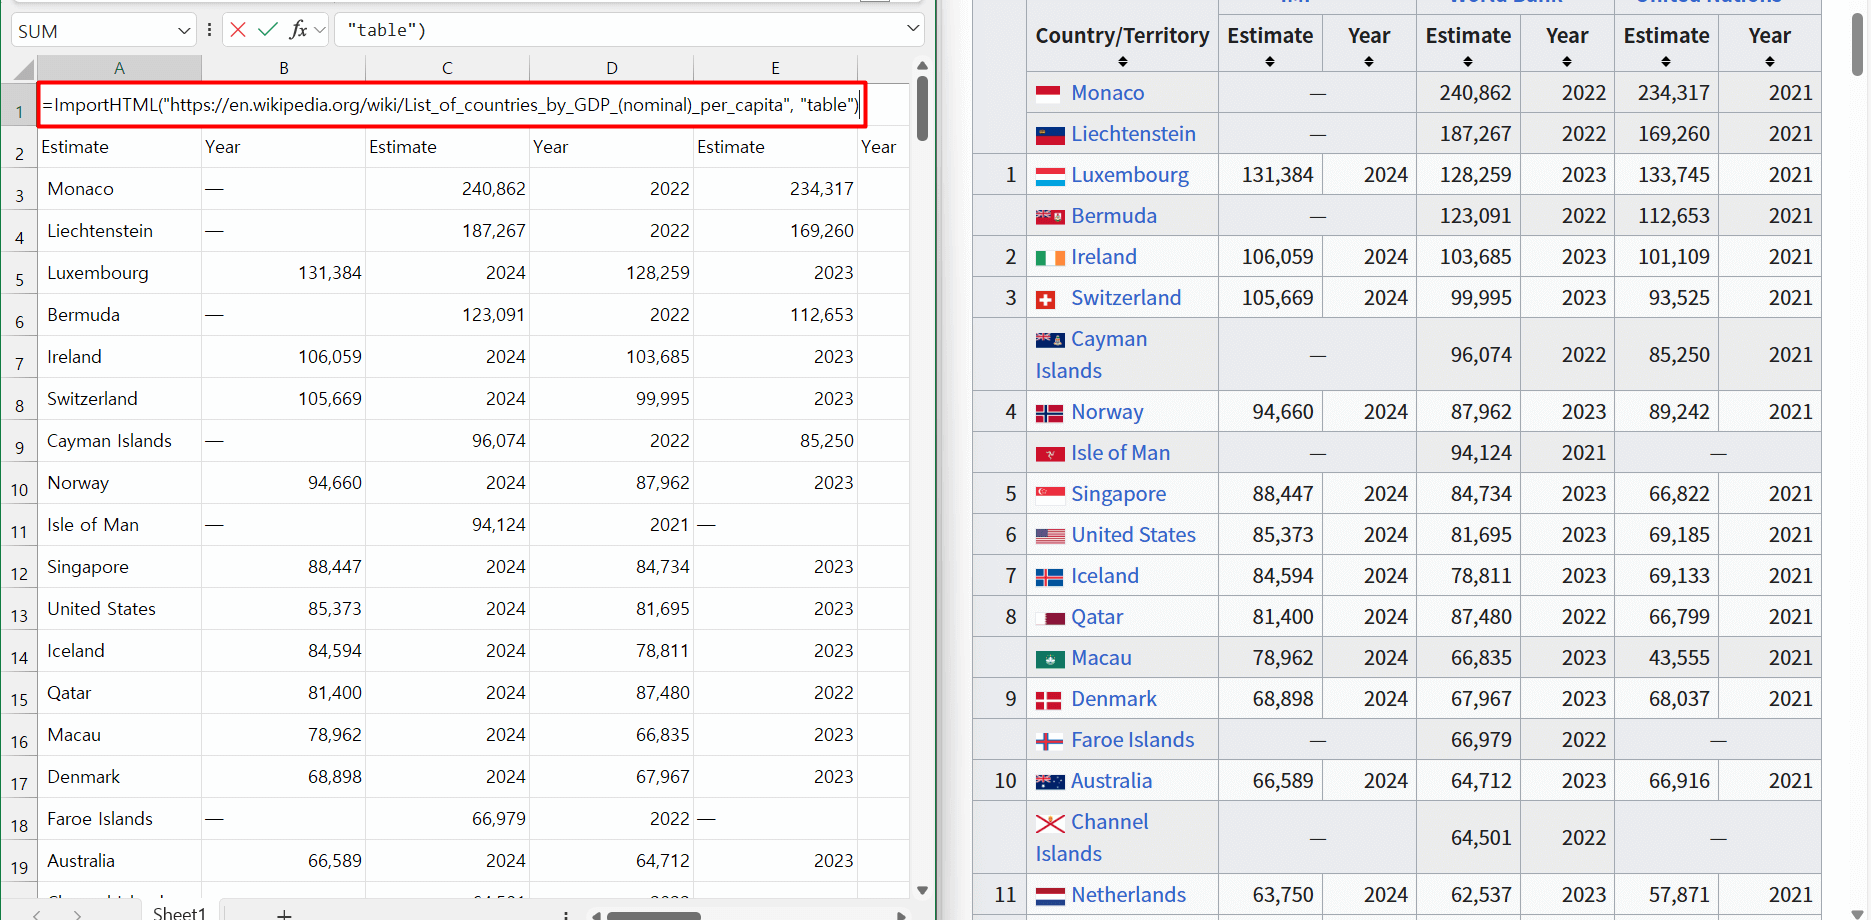1871x920 pixels.
Task: Open the name box dropdown showing SUM
Action: (184, 31)
